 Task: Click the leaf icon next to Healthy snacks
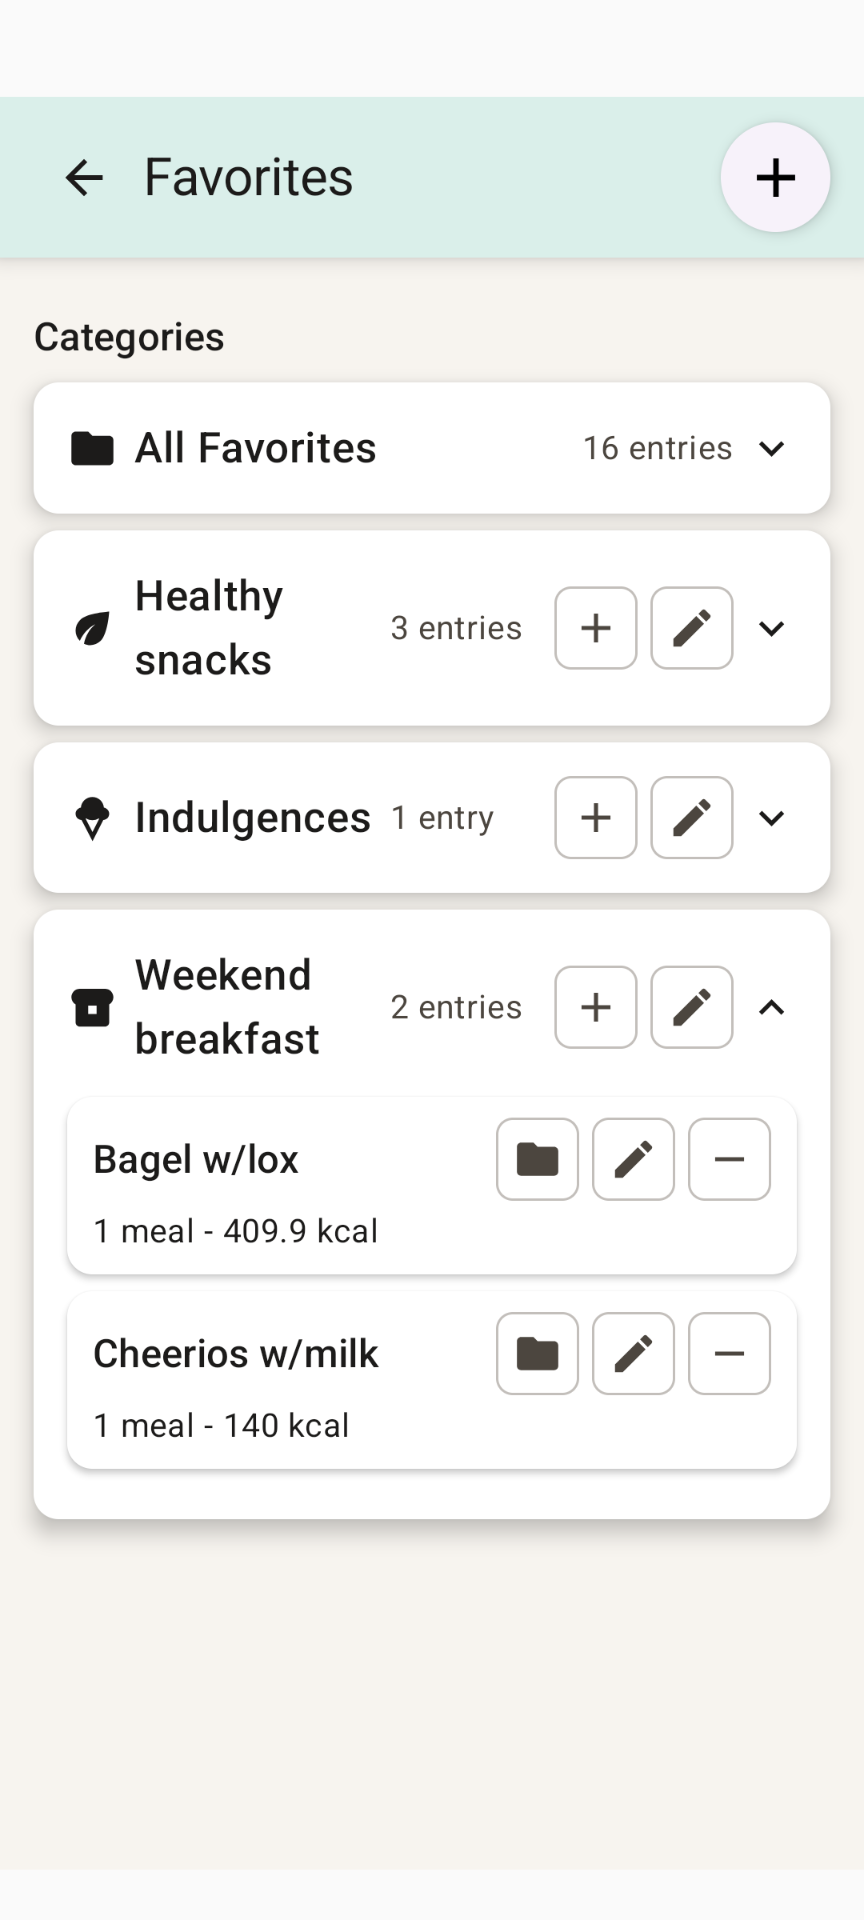(x=91, y=628)
